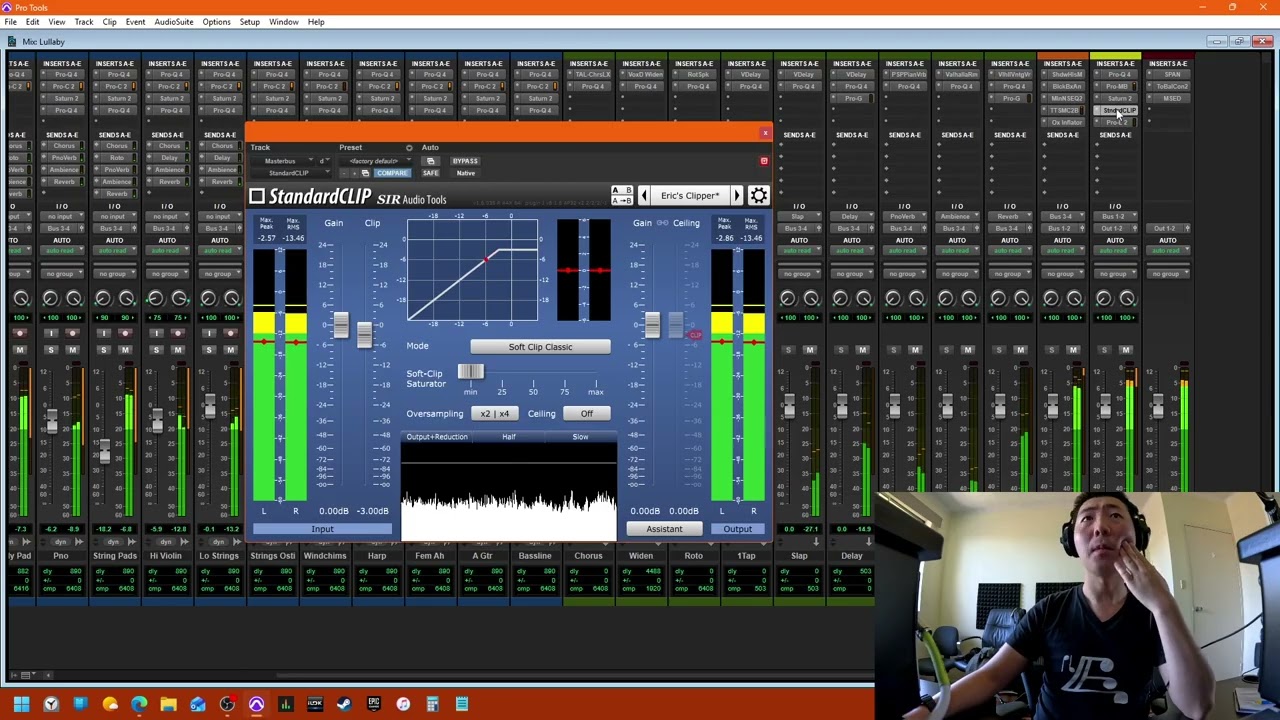Viewport: 1280px width, 720px height.
Task: Open Notepad from the taskbar
Action: point(462,704)
